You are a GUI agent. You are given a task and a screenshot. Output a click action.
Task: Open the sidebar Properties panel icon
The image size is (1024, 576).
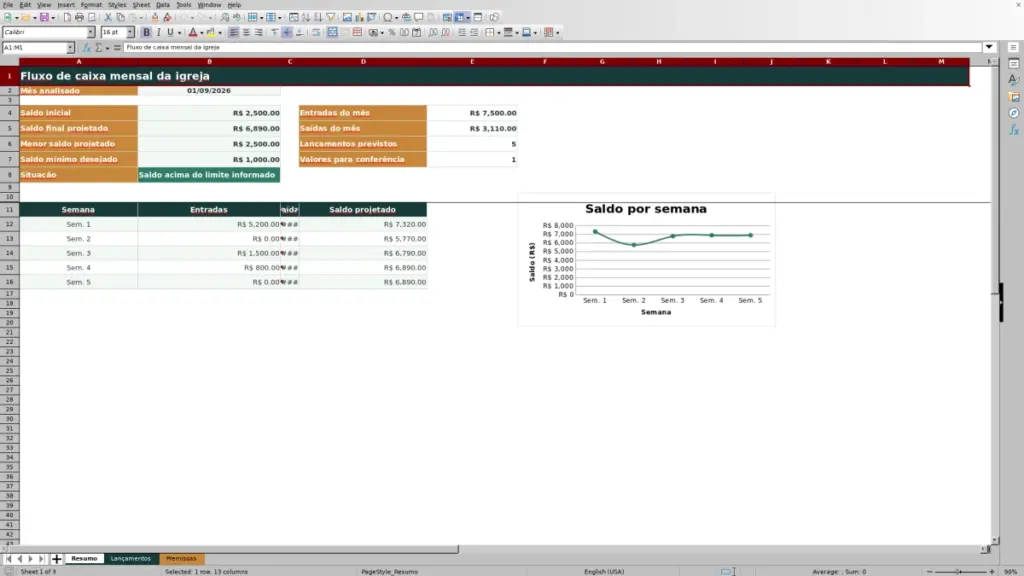click(x=1014, y=63)
